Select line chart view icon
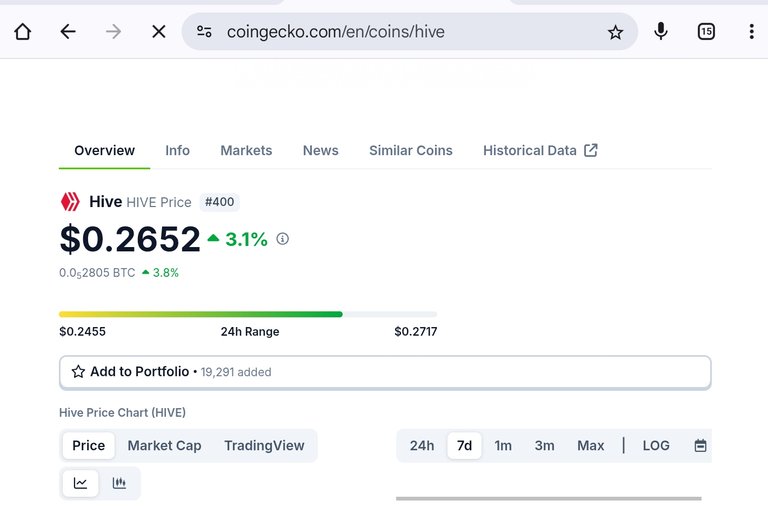Image resolution: width=768 pixels, height=506 pixels. pyautogui.click(x=80, y=483)
